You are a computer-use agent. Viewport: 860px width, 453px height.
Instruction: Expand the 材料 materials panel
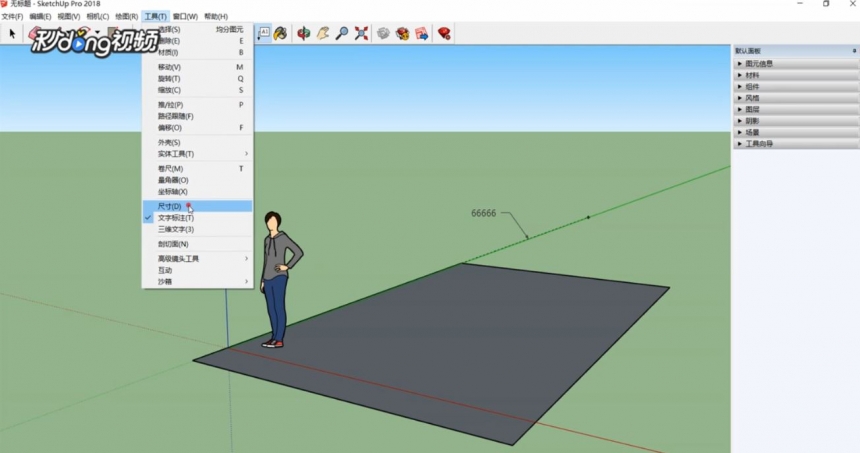click(x=752, y=75)
